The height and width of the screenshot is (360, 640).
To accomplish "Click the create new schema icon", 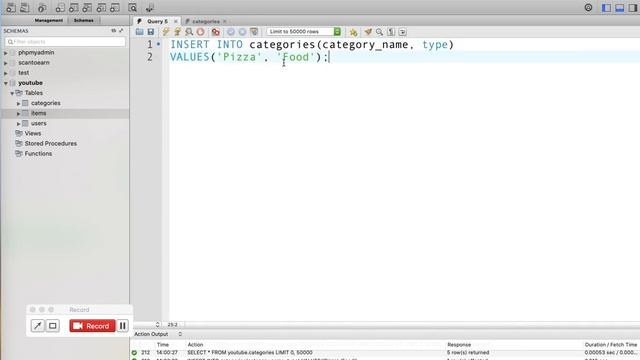I will (60, 7).
